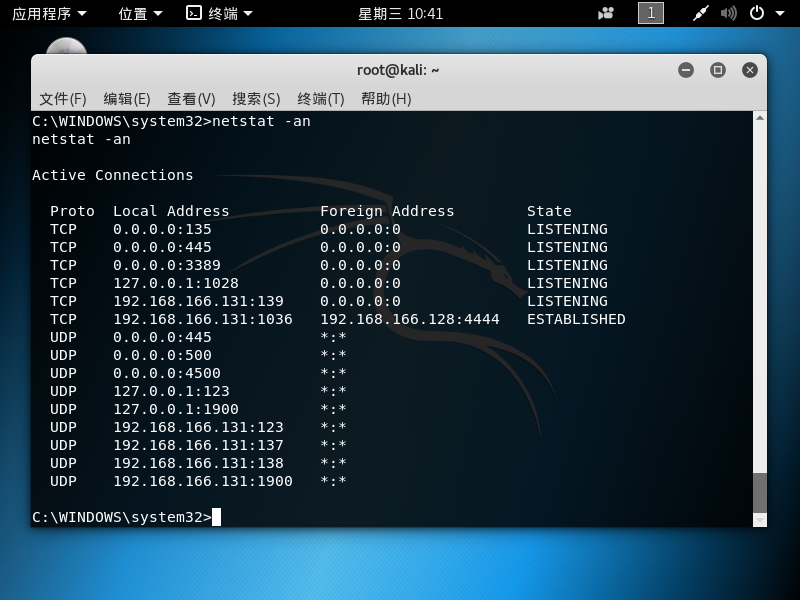Click the UDP entry 127.0.0.1:1900
Viewport: 800px width, 600px height.
176,409
